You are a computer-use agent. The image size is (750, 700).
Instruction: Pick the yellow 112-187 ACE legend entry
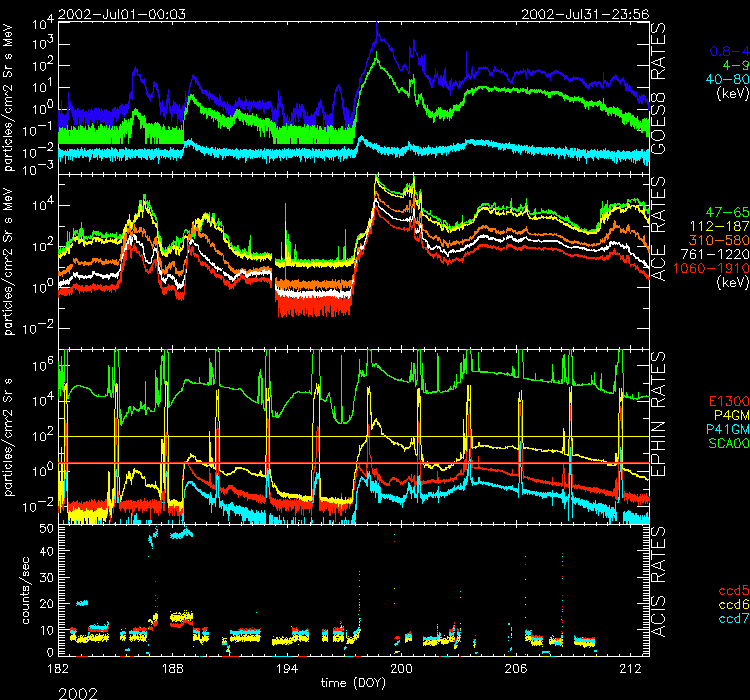(x=721, y=227)
